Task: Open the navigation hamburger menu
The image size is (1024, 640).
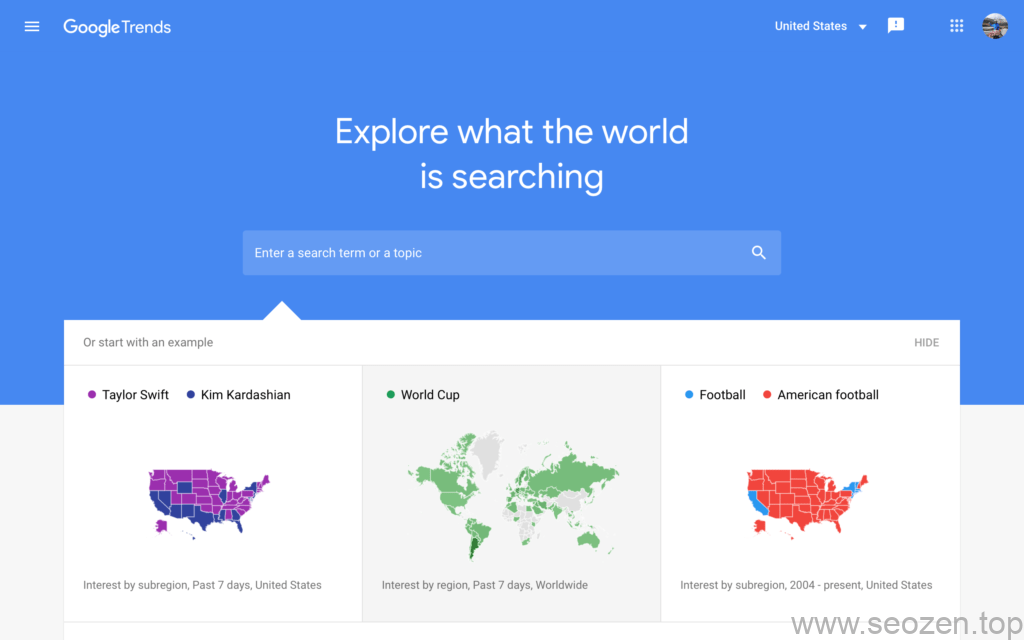Action: point(31,26)
